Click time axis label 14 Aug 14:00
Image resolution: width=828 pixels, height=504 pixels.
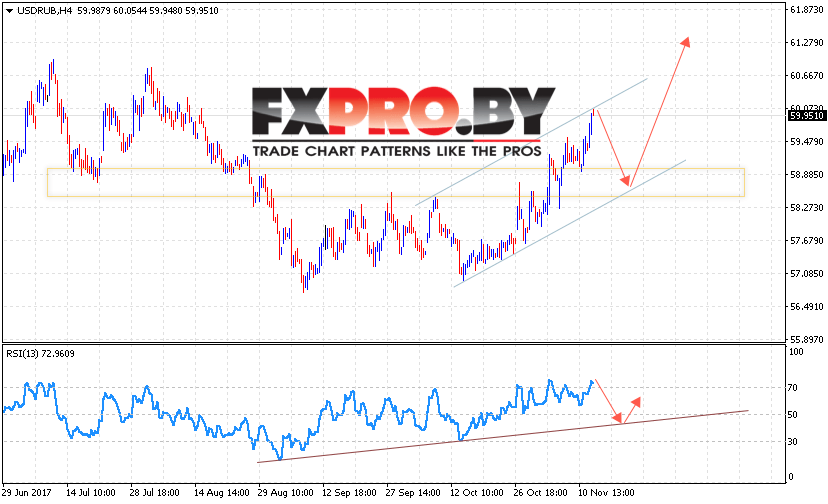click(x=221, y=492)
